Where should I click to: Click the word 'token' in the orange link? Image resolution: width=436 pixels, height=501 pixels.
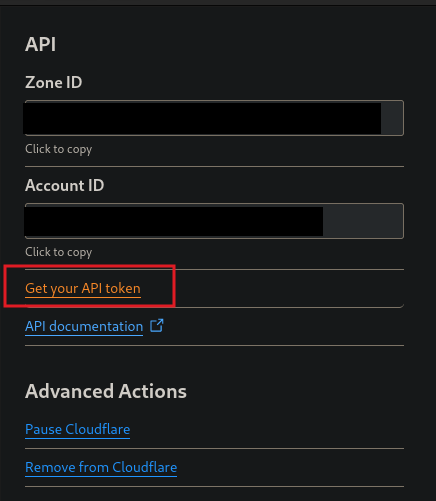pos(123,288)
